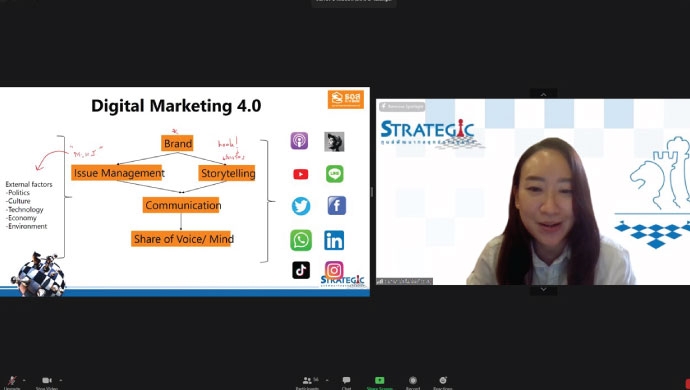Click the TikTok icon on the slide
The image size is (690, 390).
click(x=301, y=270)
